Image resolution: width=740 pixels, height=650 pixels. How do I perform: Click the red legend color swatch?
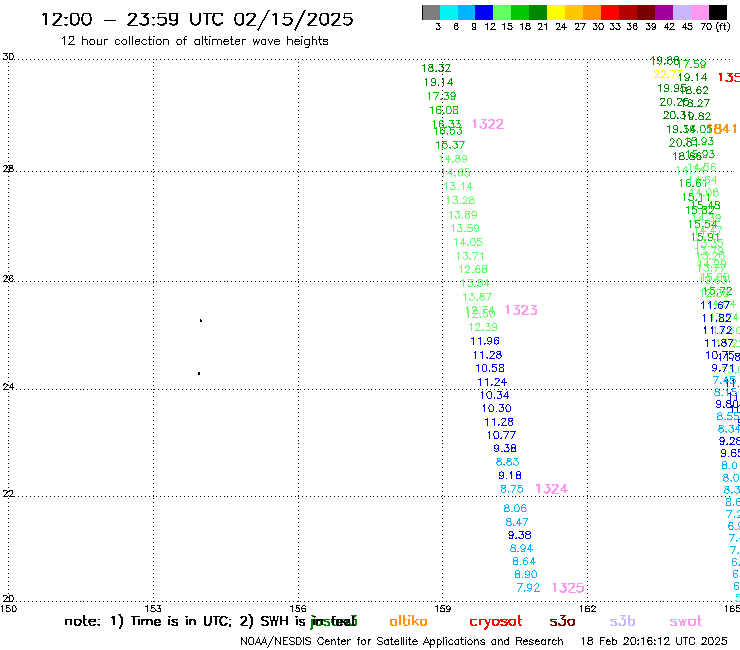pyautogui.click(x=610, y=12)
